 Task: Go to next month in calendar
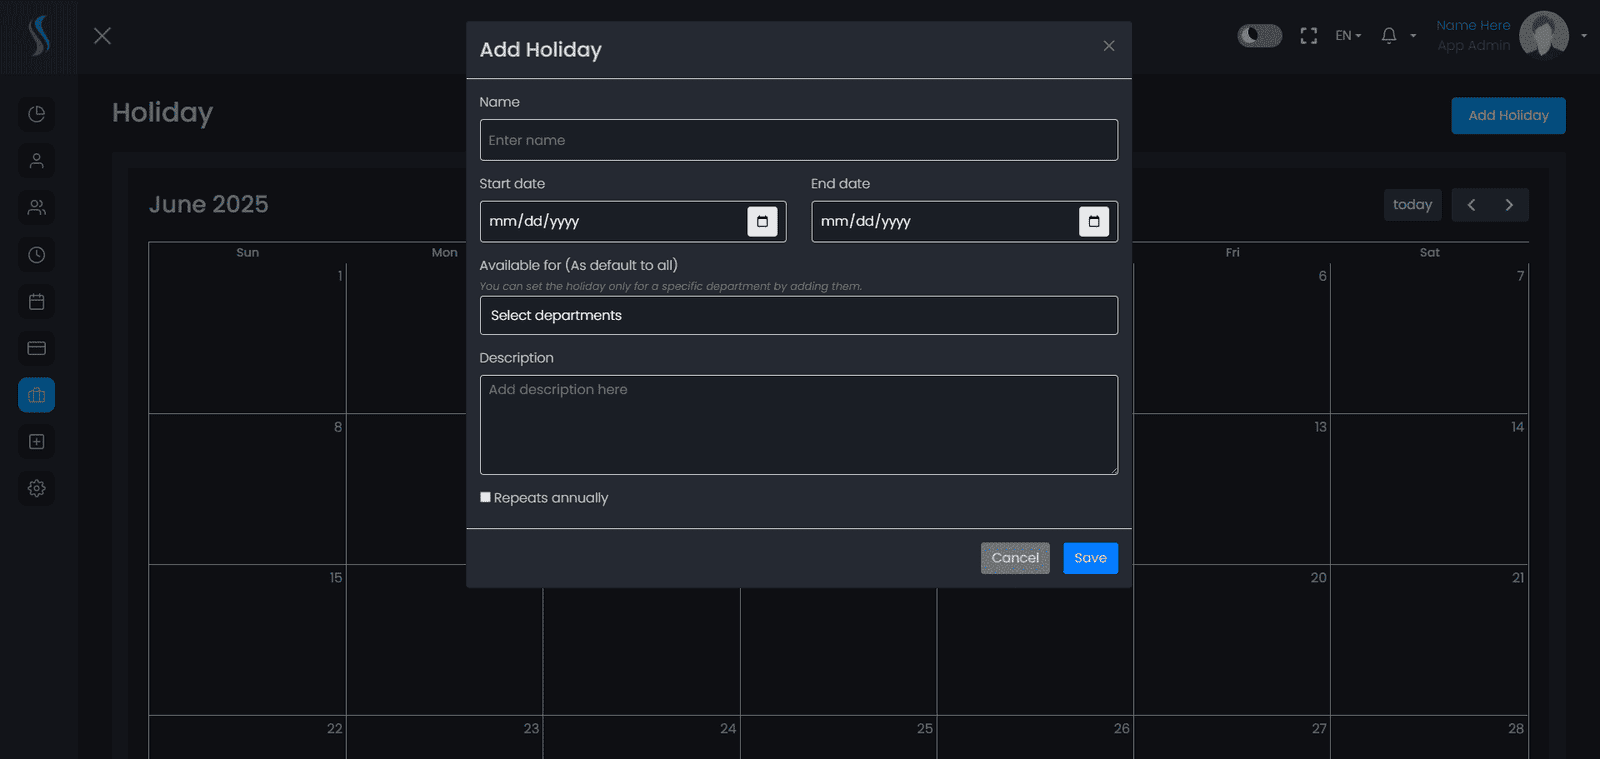[1509, 205]
